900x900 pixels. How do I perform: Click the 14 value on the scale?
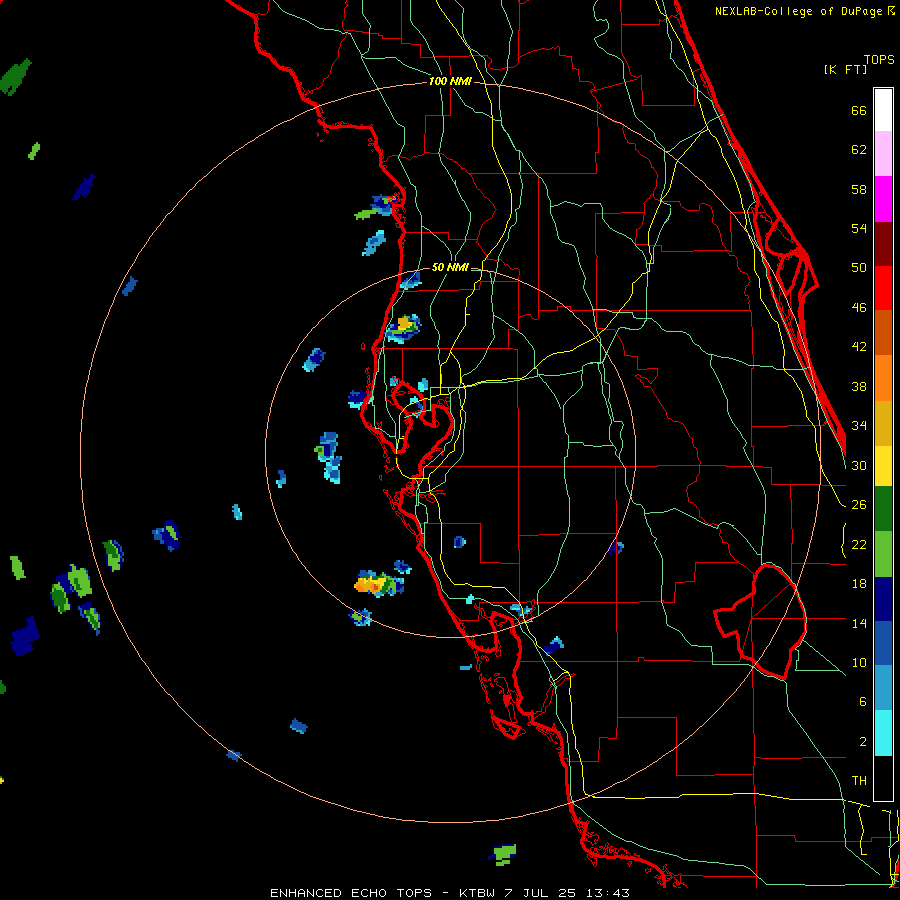(859, 623)
